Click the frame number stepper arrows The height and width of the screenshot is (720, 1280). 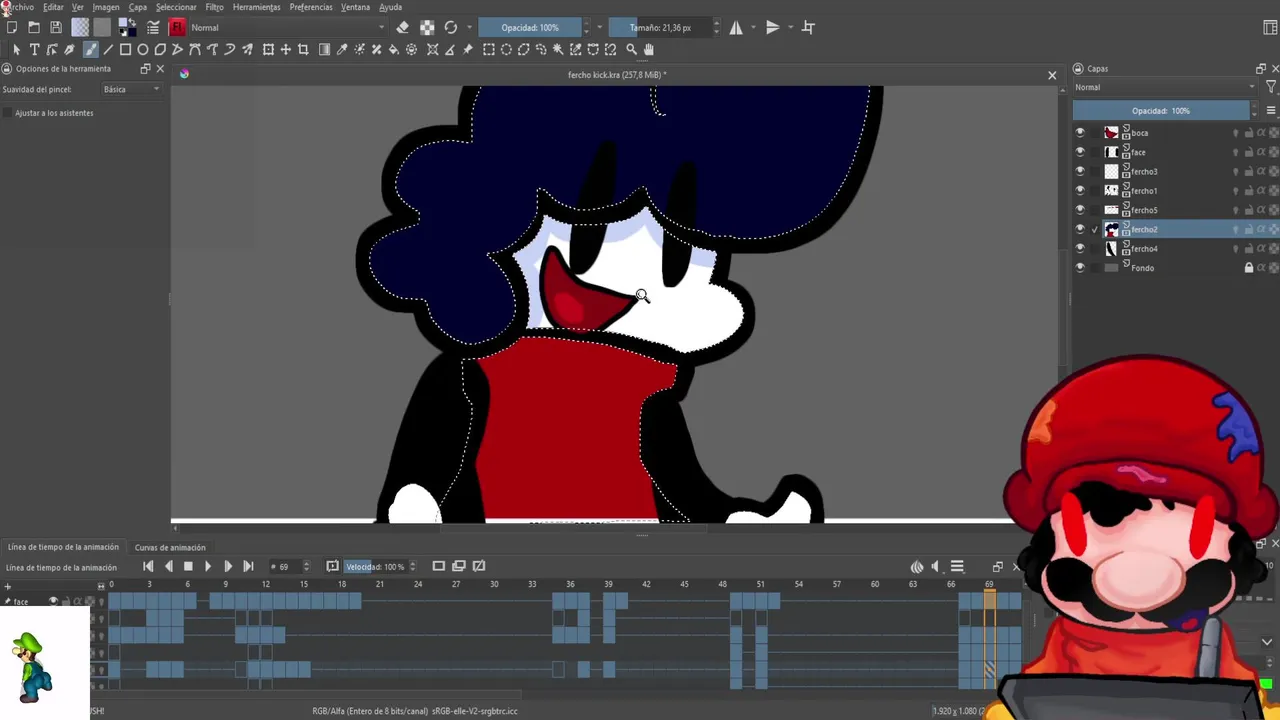pos(306,566)
